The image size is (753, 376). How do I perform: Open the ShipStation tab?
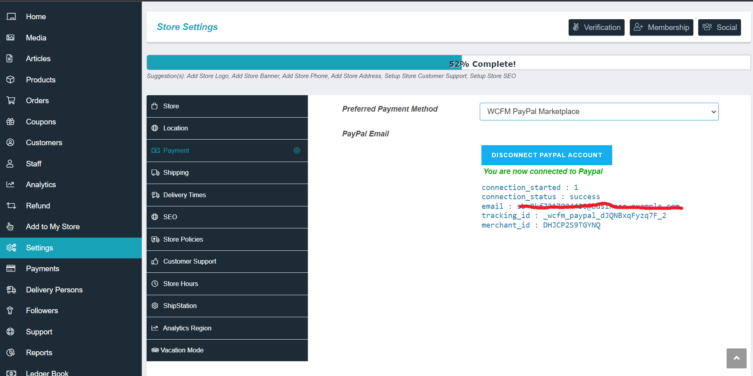(x=227, y=306)
